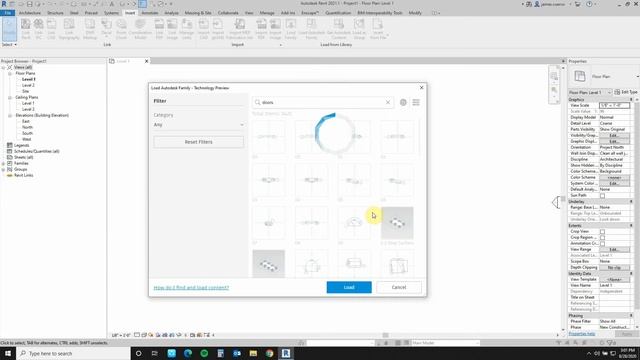The height and width of the screenshot is (360, 640).
Task: Open the Collaborate ribbon tab
Action: pos(228,13)
